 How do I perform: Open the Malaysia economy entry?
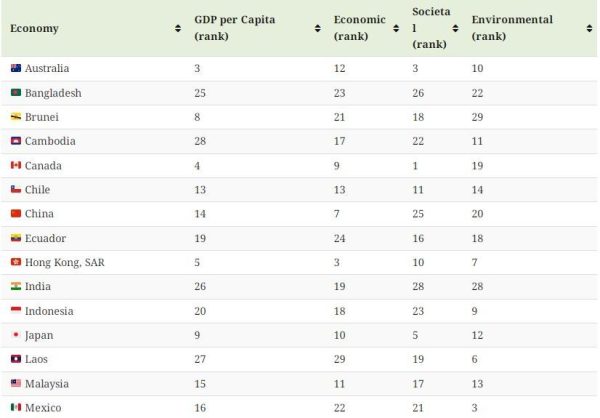[x=47, y=384]
